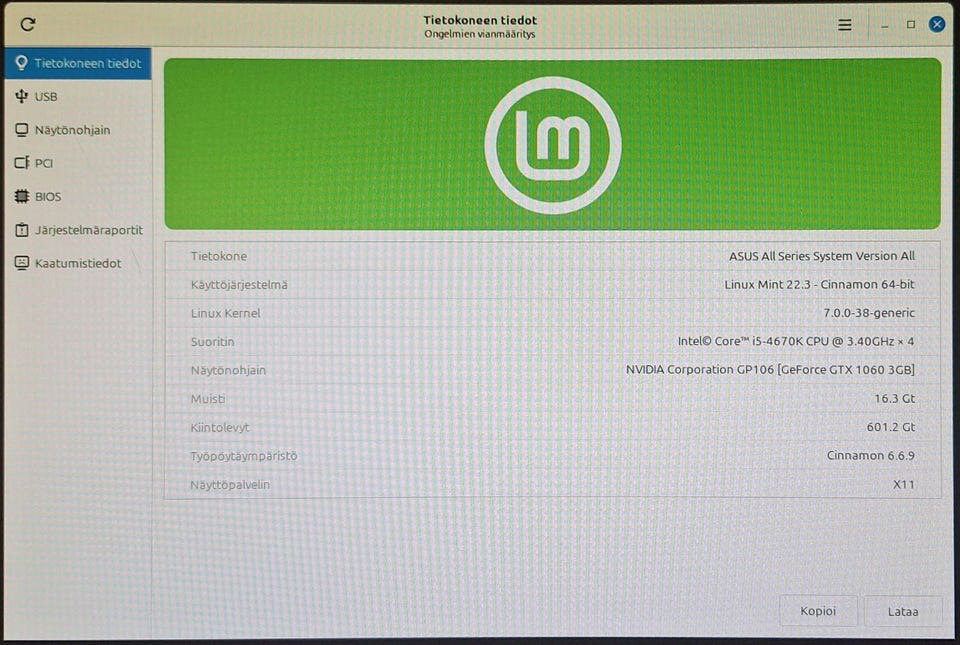Click the BIOS chip icon
The image size is (960, 645).
click(x=21, y=196)
